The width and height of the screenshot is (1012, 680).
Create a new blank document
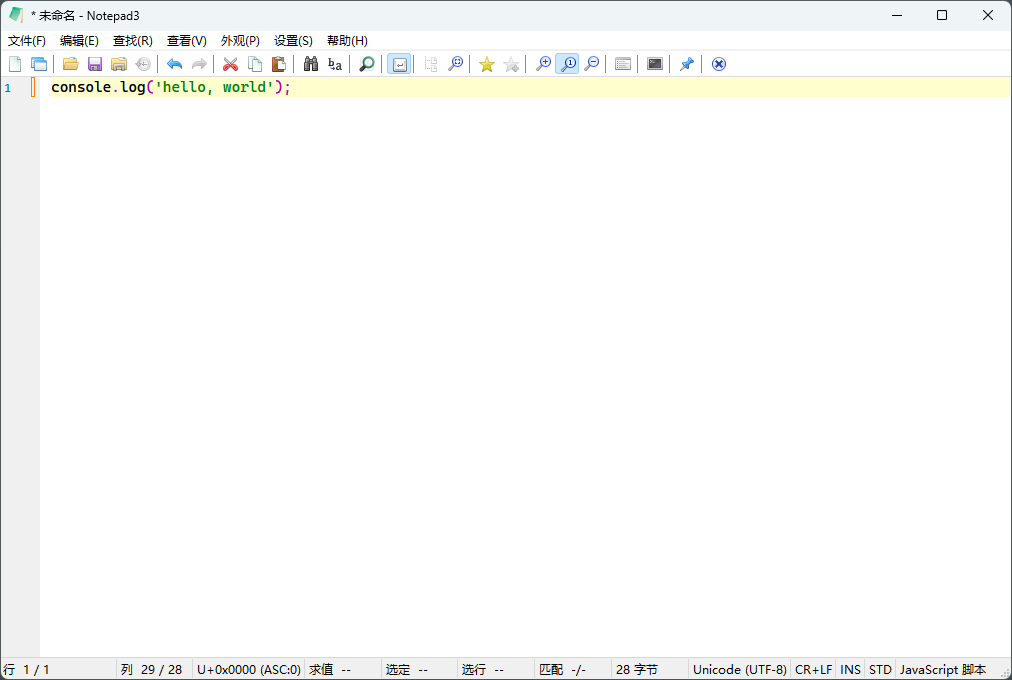[15, 64]
